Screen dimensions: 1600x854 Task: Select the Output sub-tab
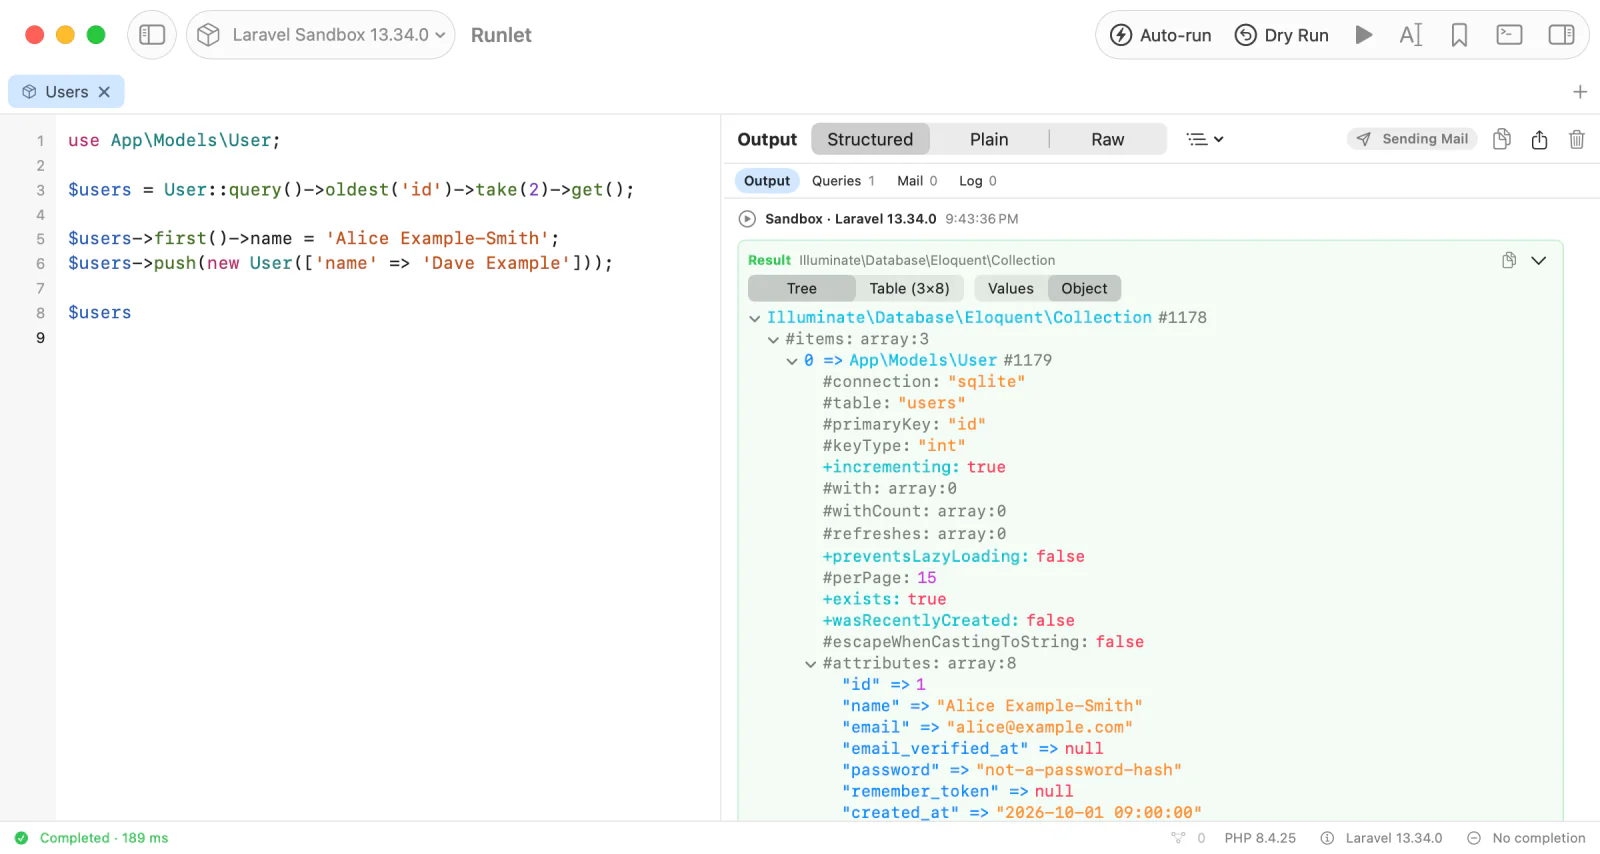pyautogui.click(x=767, y=181)
